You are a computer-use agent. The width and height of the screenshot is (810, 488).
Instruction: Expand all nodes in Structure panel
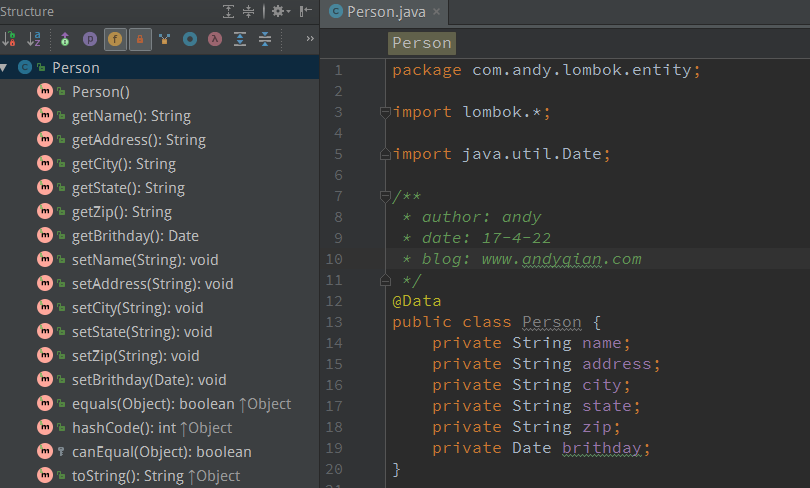click(x=228, y=11)
